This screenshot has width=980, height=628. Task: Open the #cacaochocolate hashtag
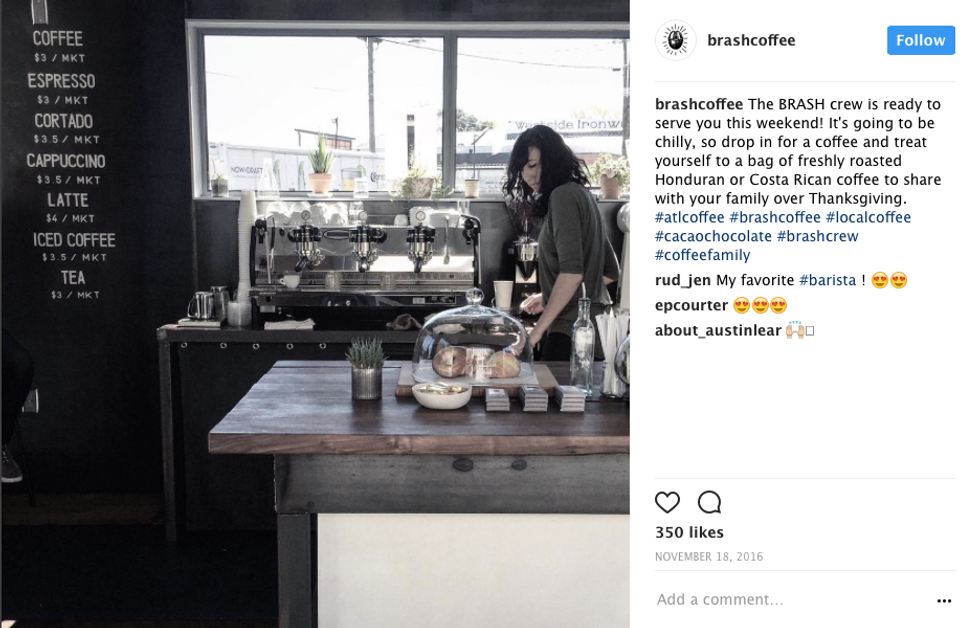[713, 236]
